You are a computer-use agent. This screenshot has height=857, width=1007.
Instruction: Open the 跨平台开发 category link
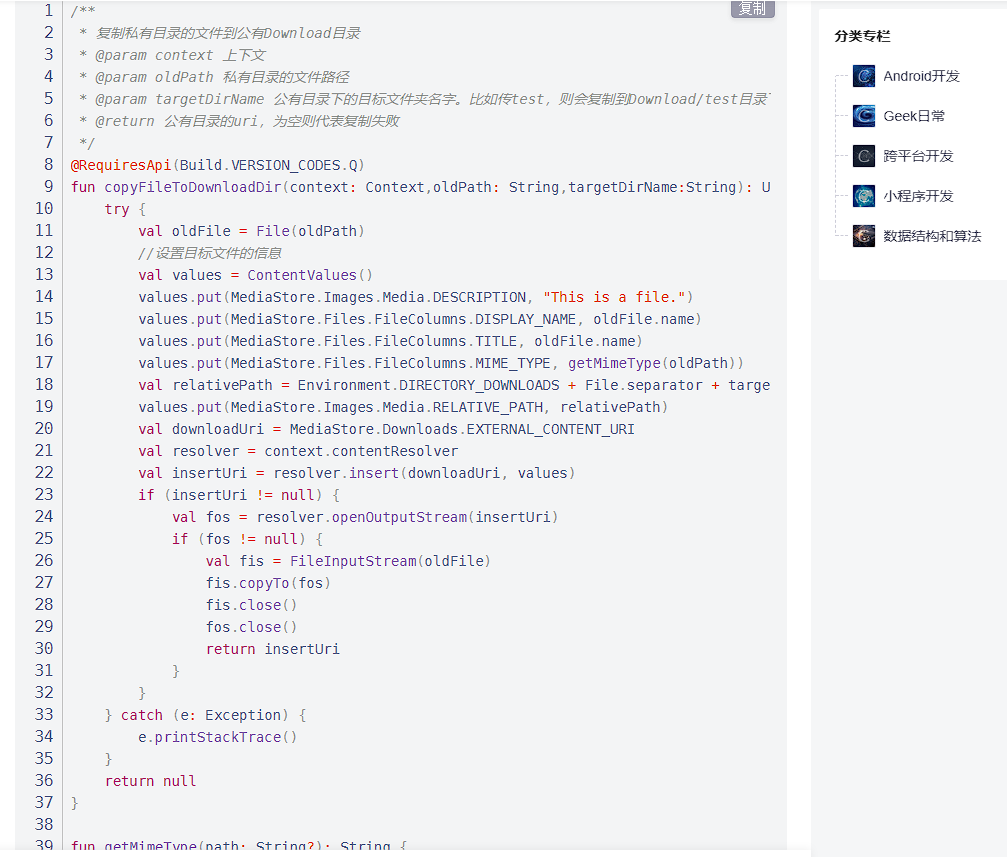coord(918,156)
